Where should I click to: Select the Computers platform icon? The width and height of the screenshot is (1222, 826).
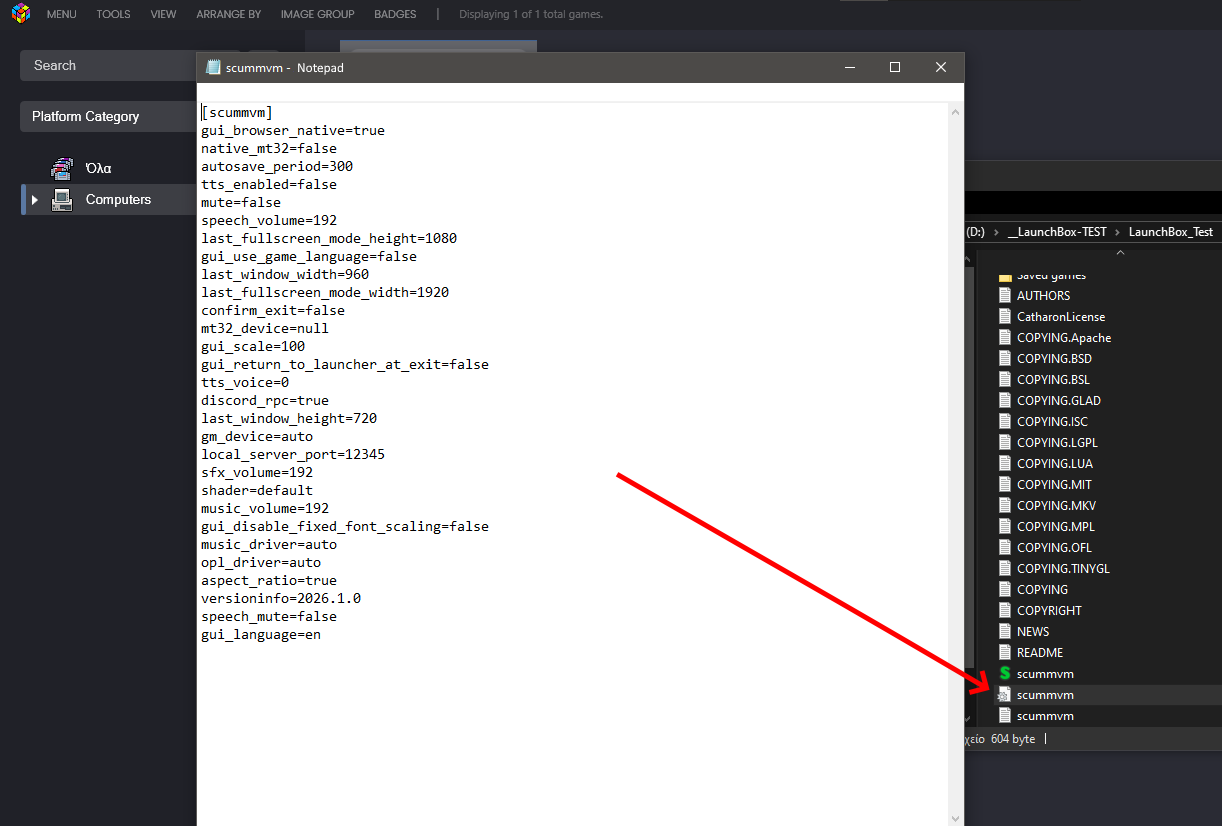(62, 200)
